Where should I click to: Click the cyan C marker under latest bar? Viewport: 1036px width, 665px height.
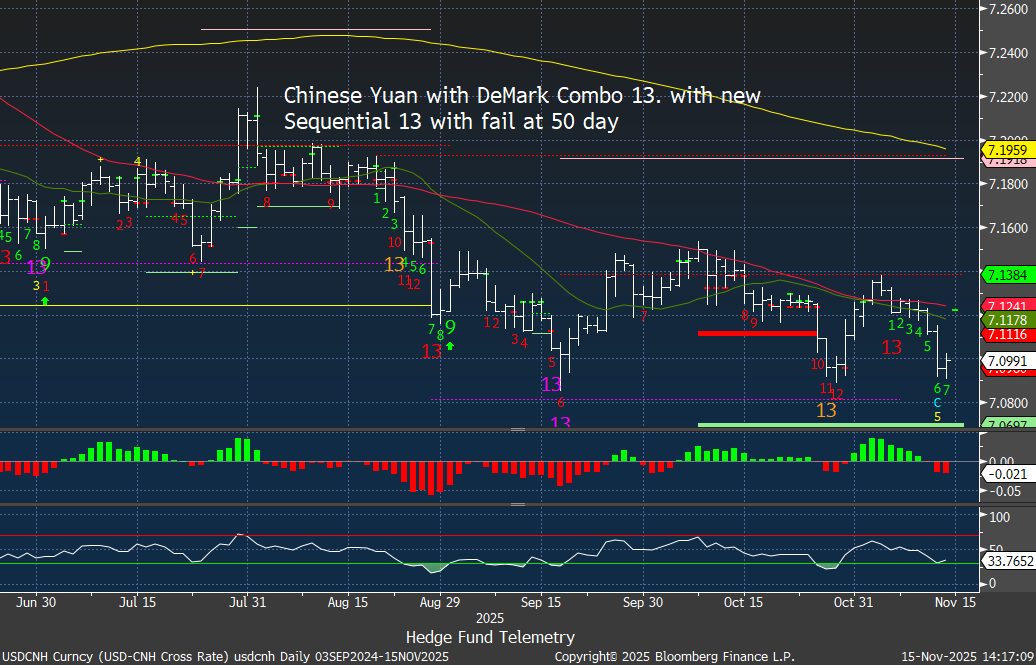937,402
